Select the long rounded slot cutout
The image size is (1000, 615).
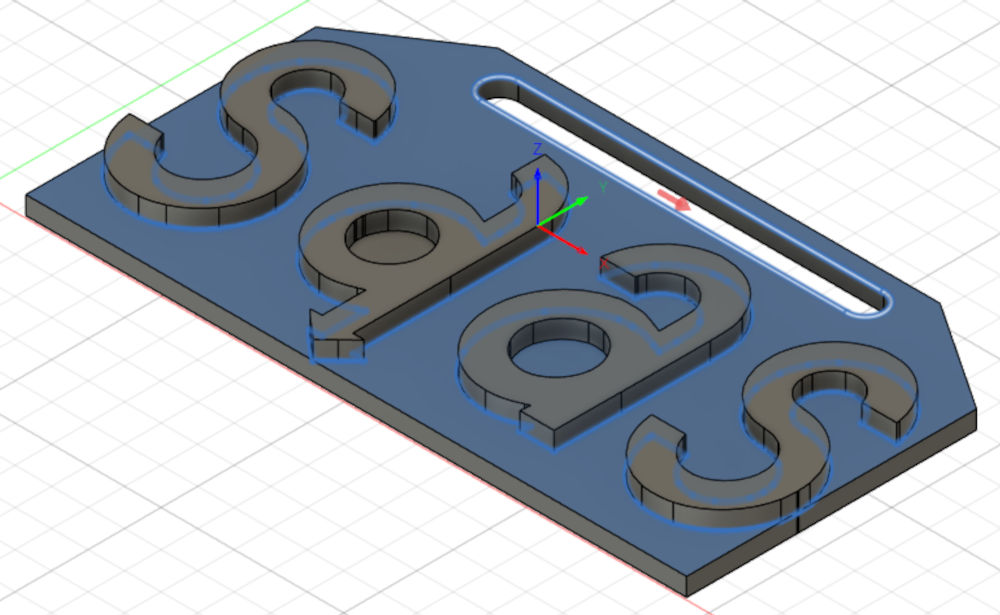(682, 198)
